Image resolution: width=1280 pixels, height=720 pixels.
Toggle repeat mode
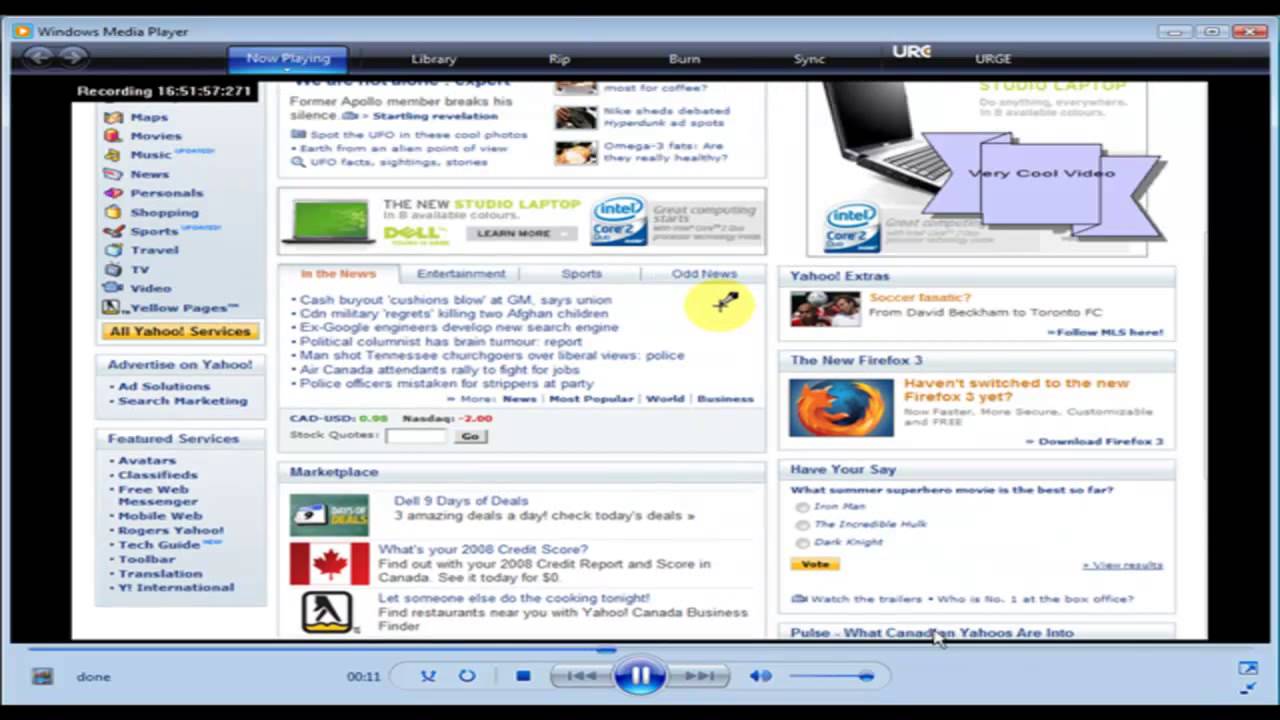[x=467, y=676]
